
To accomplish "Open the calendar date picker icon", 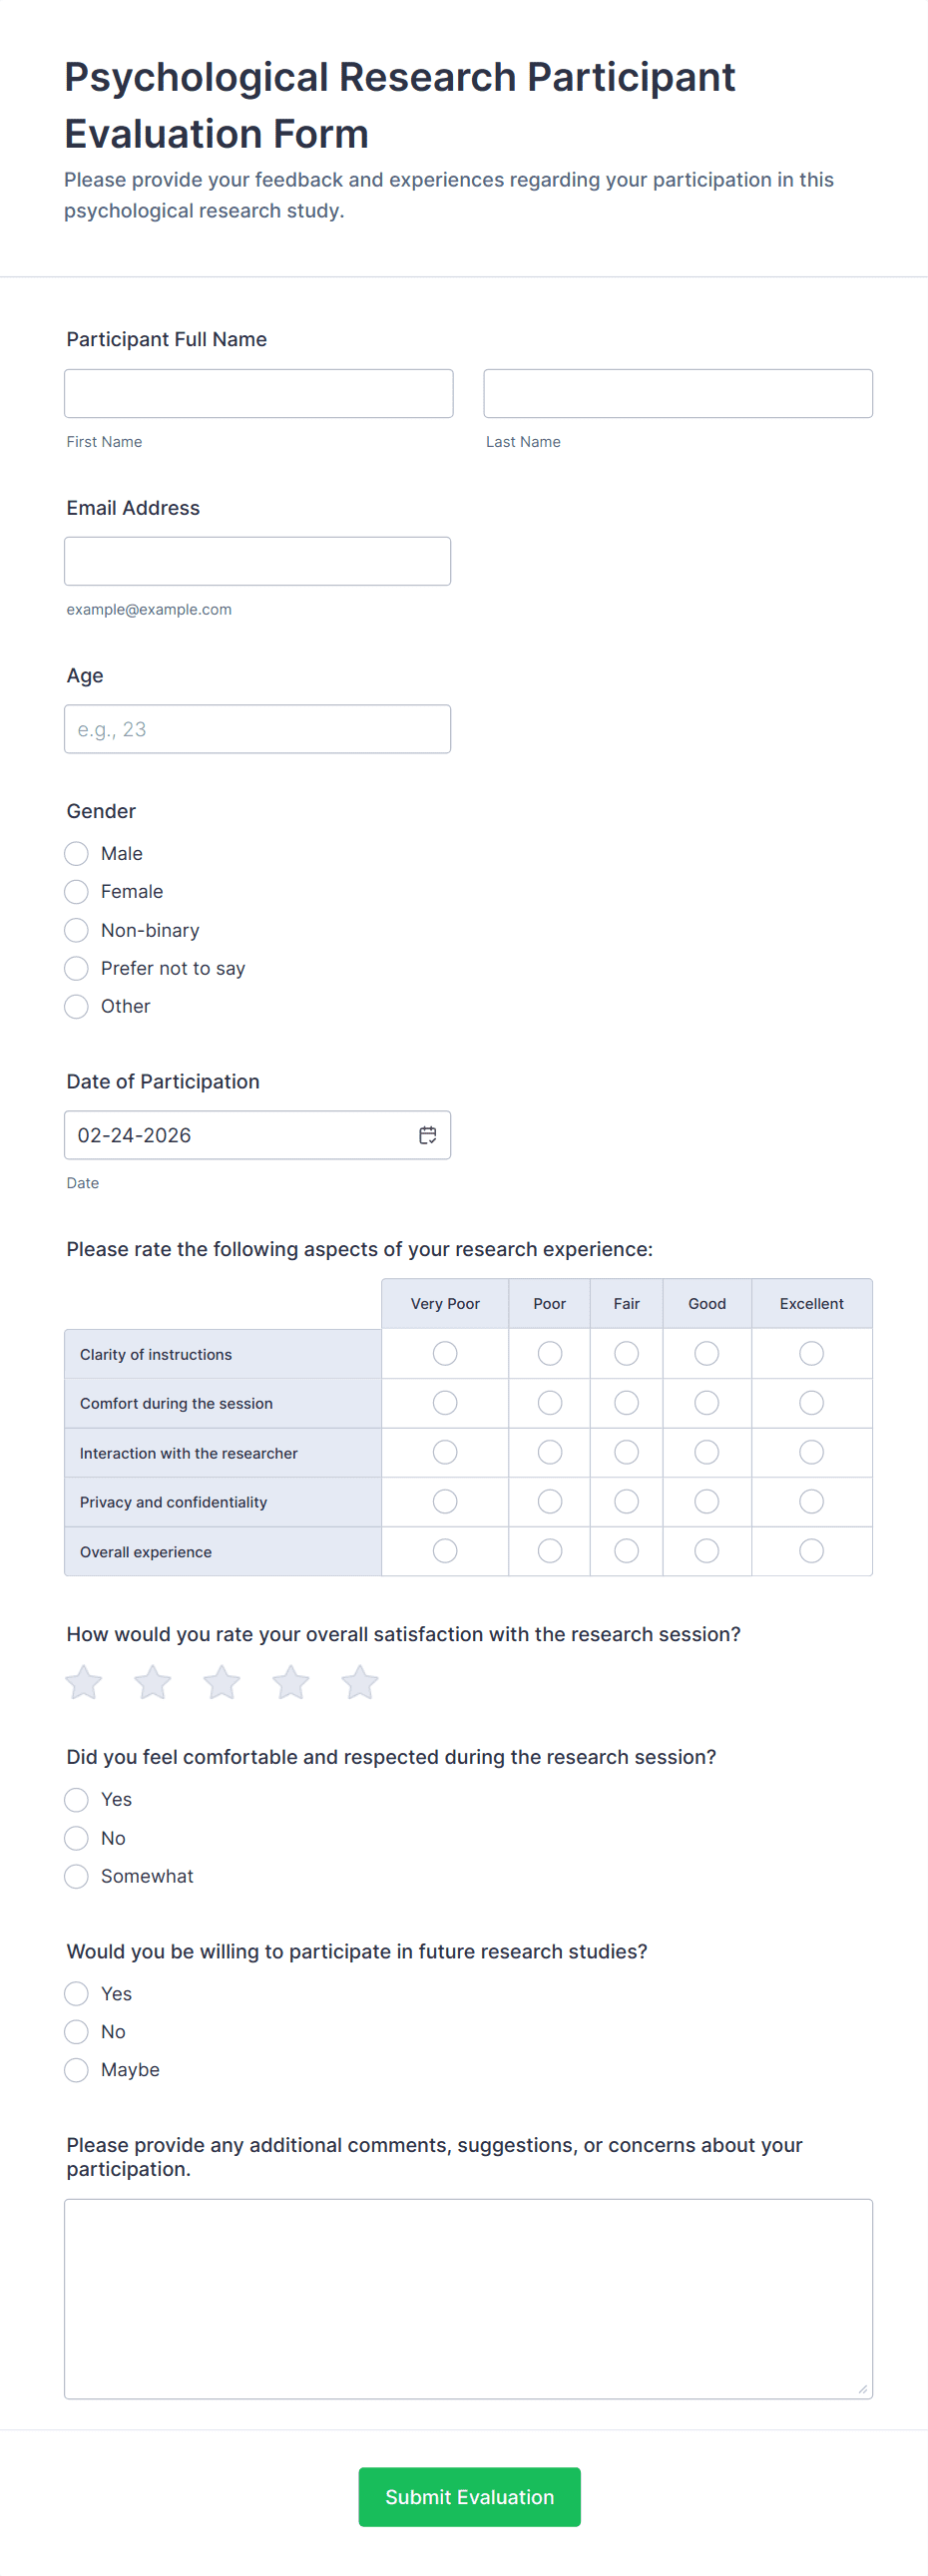I will [427, 1135].
